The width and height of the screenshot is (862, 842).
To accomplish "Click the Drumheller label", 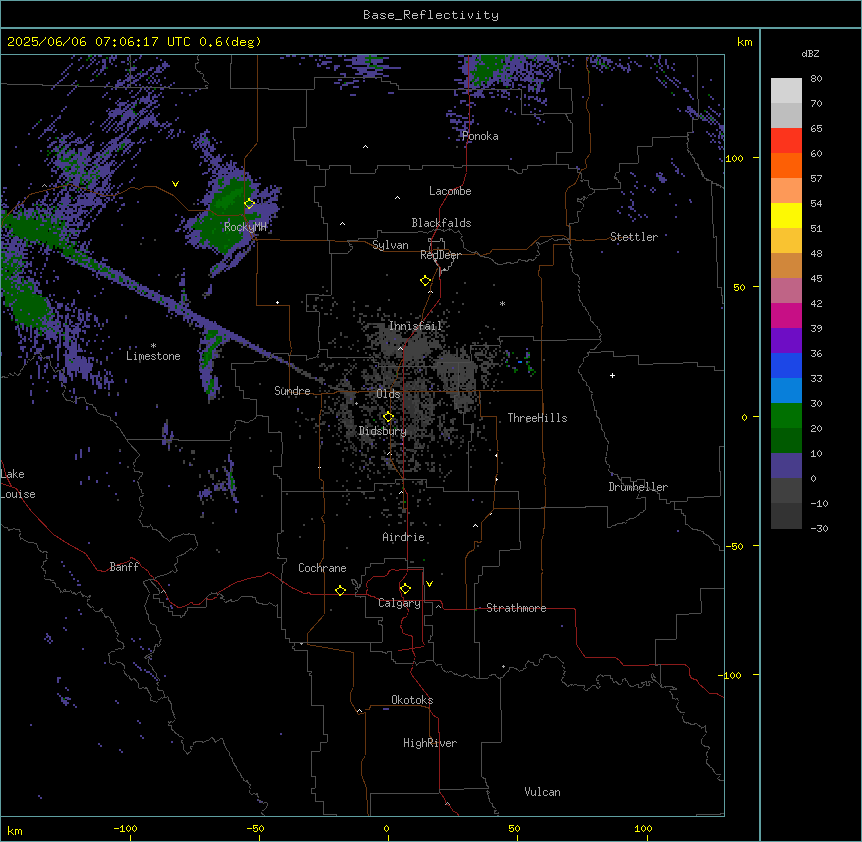I will (x=638, y=487).
